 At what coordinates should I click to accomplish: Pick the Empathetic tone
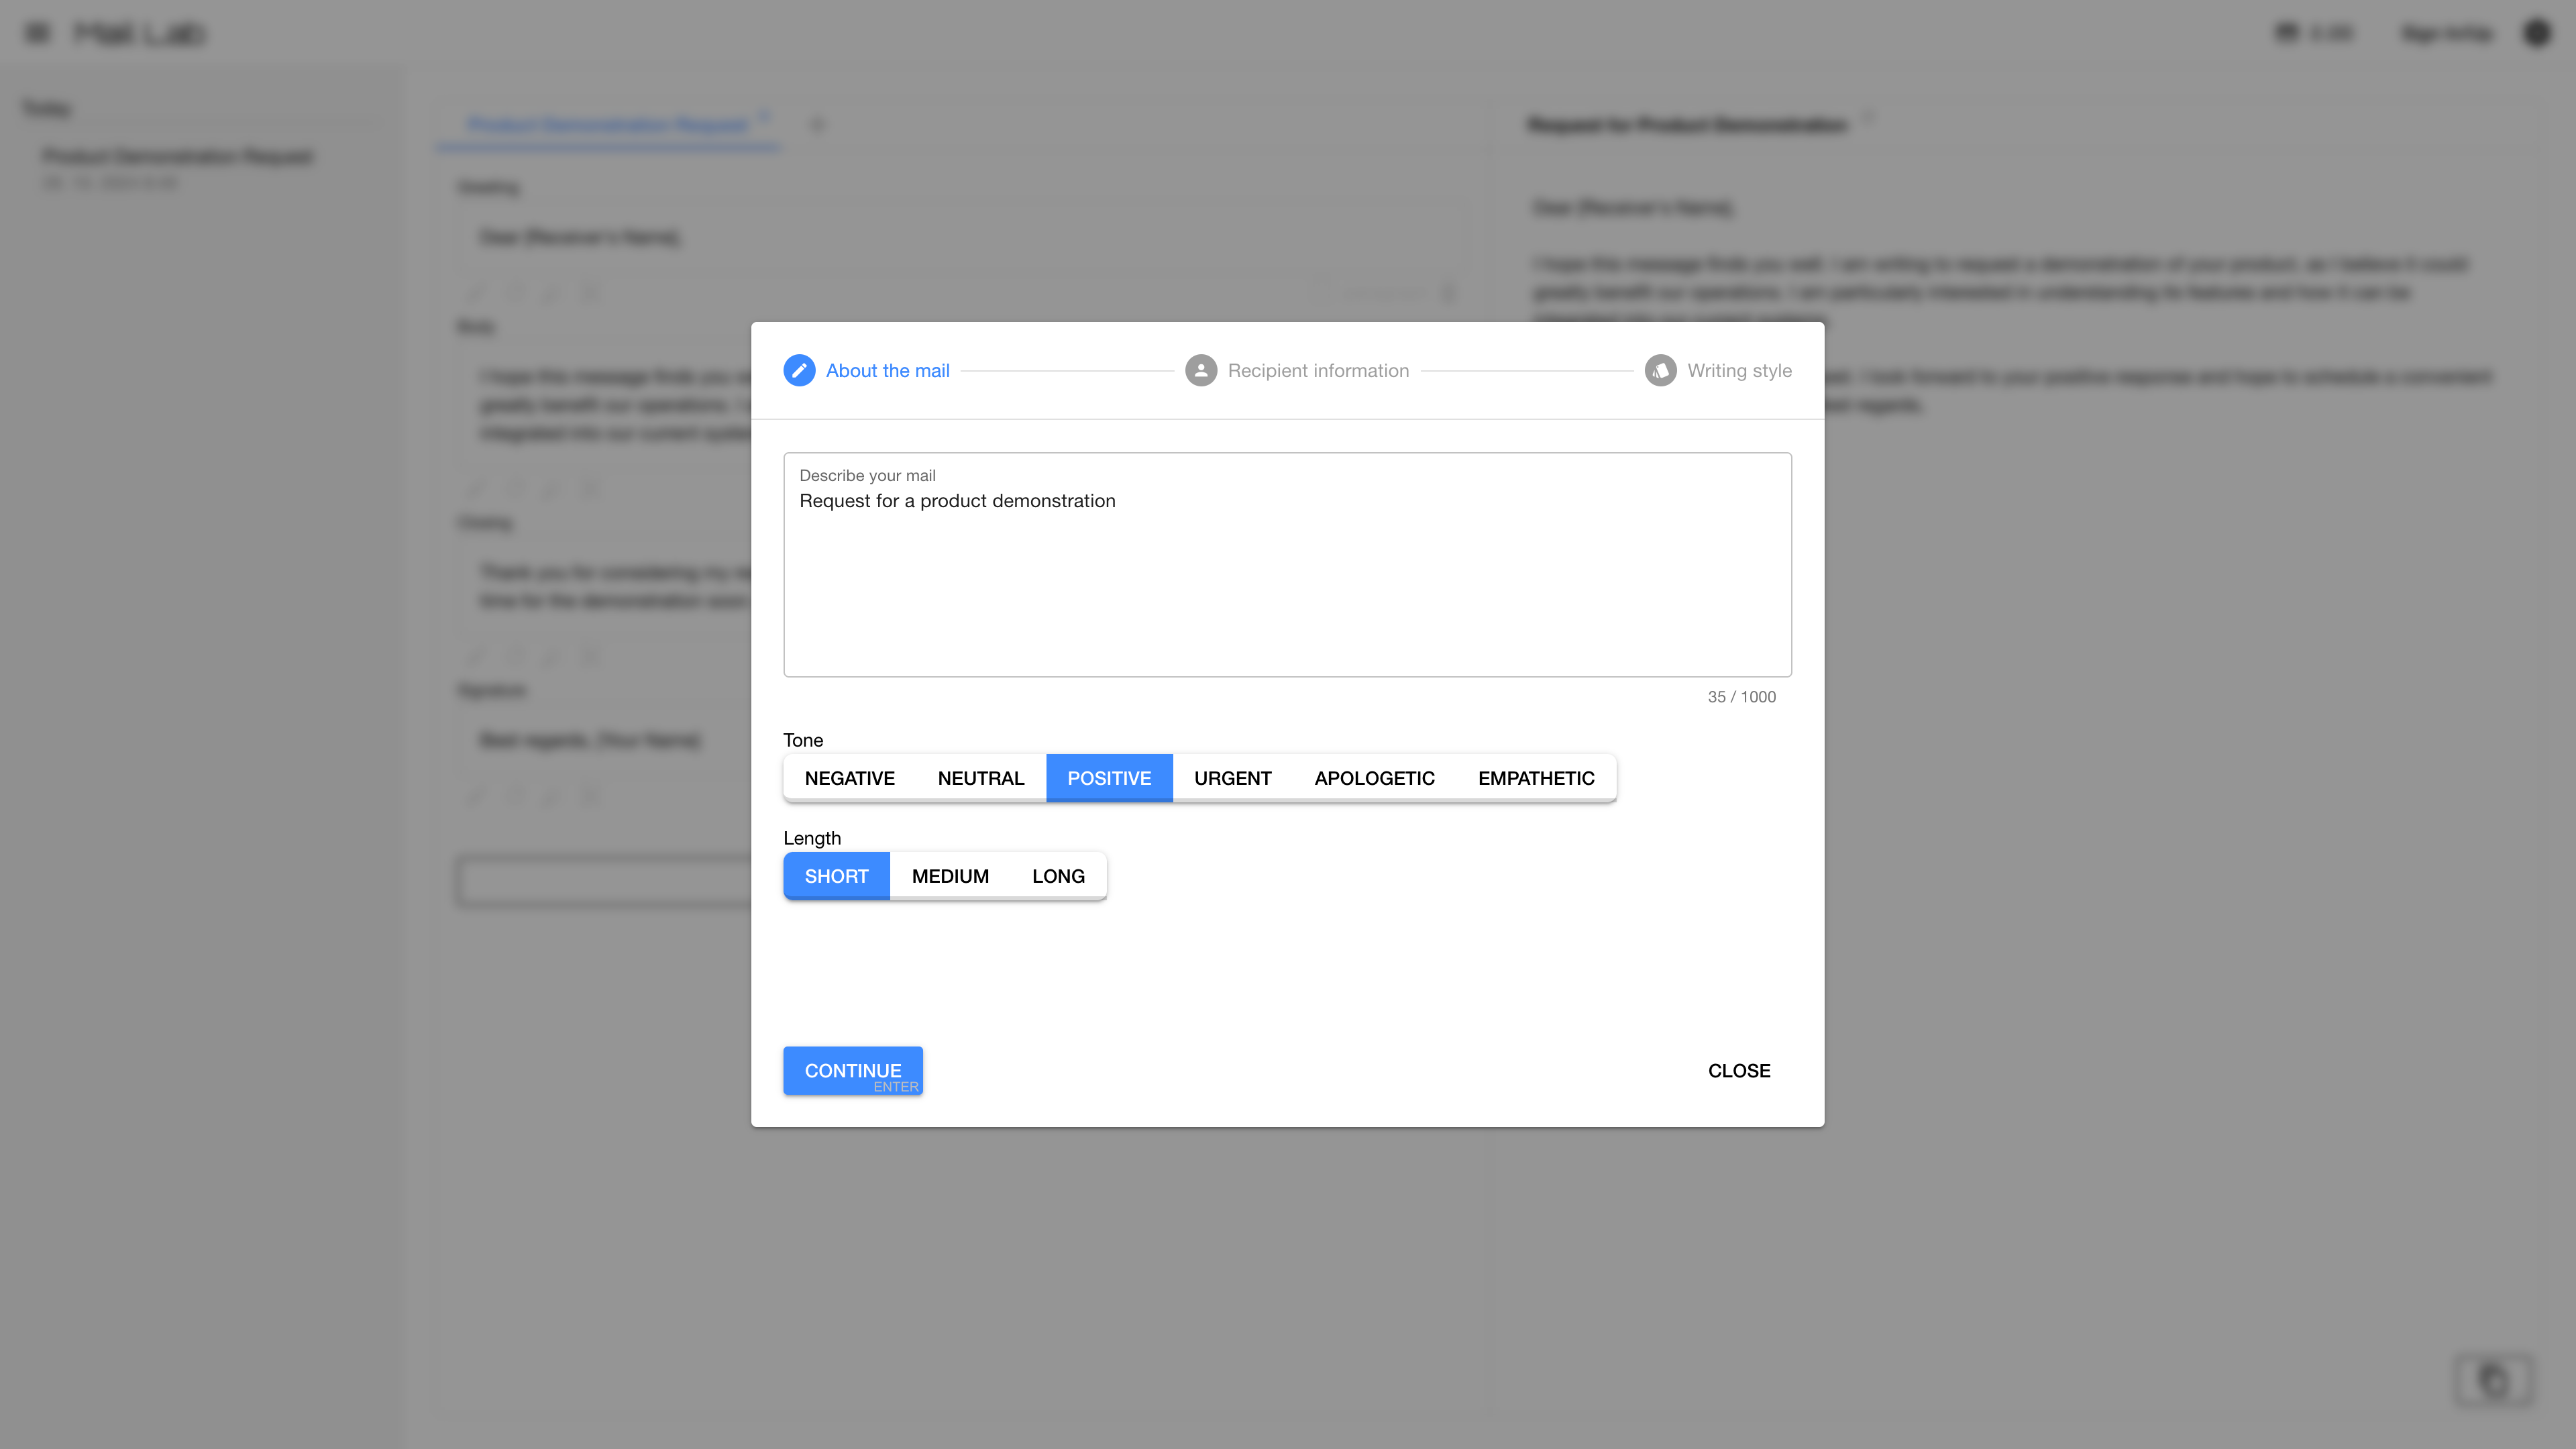click(x=1535, y=778)
